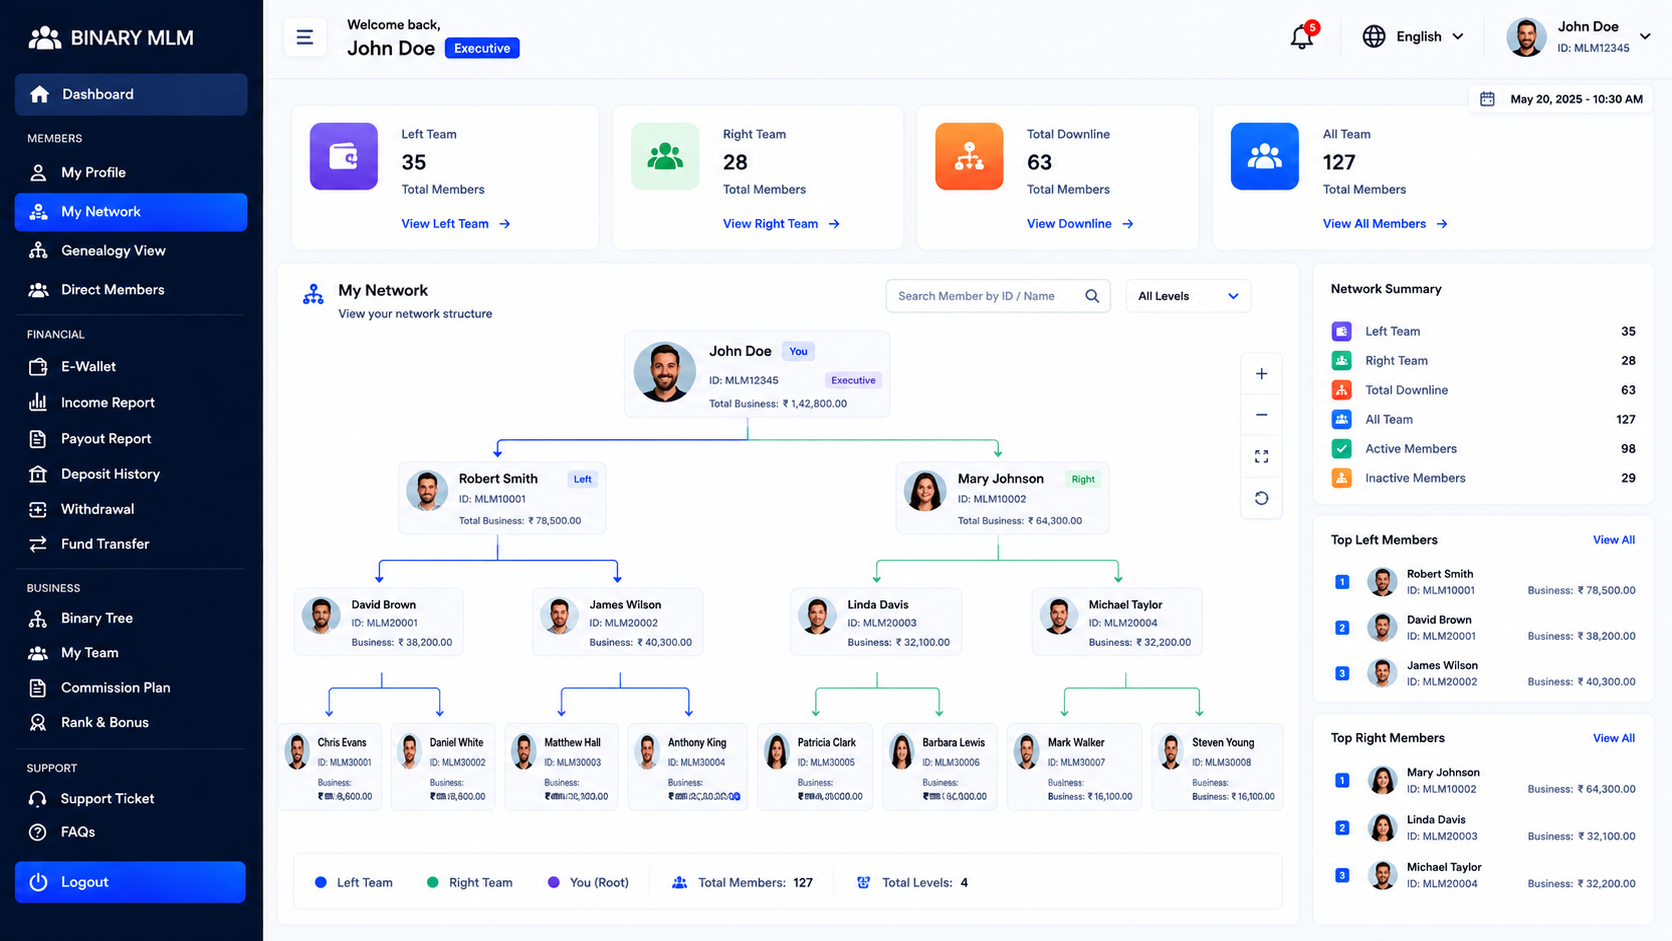Click the orange Total Downline icon
The width and height of the screenshot is (1672, 941).
(x=969, y=156)
